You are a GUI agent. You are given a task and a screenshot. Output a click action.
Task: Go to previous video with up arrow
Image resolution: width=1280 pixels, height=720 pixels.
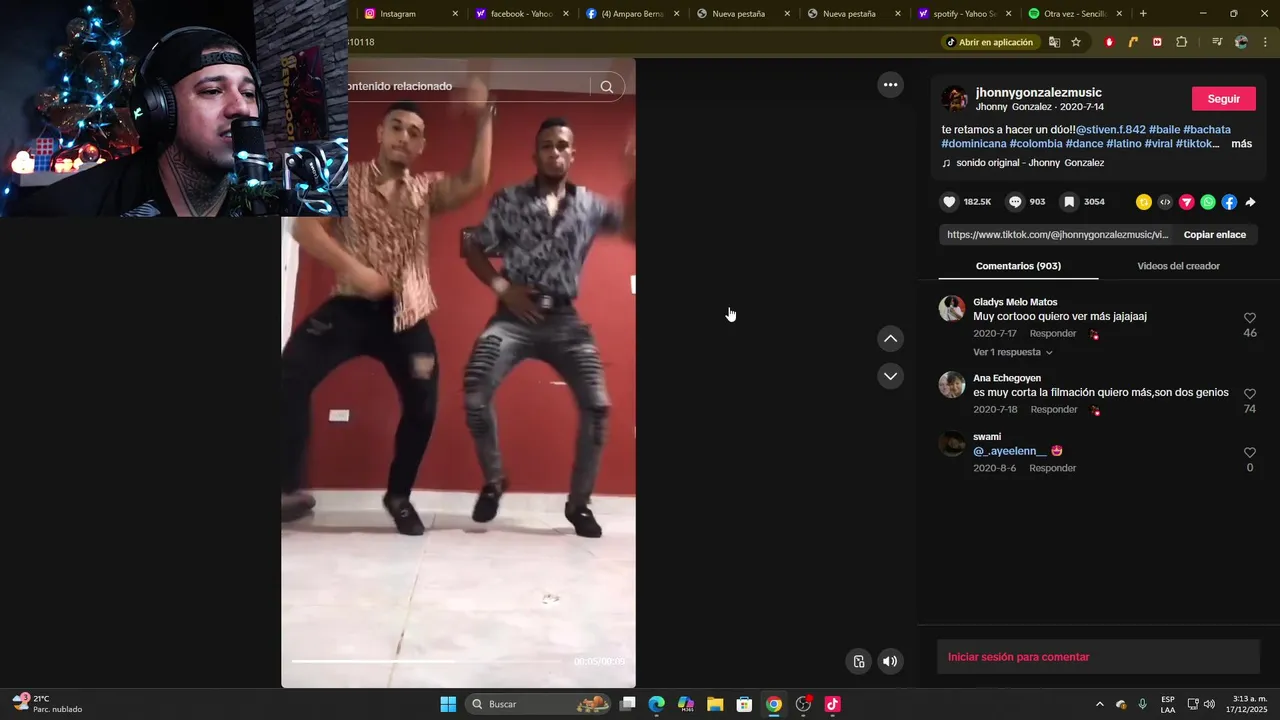890,339
